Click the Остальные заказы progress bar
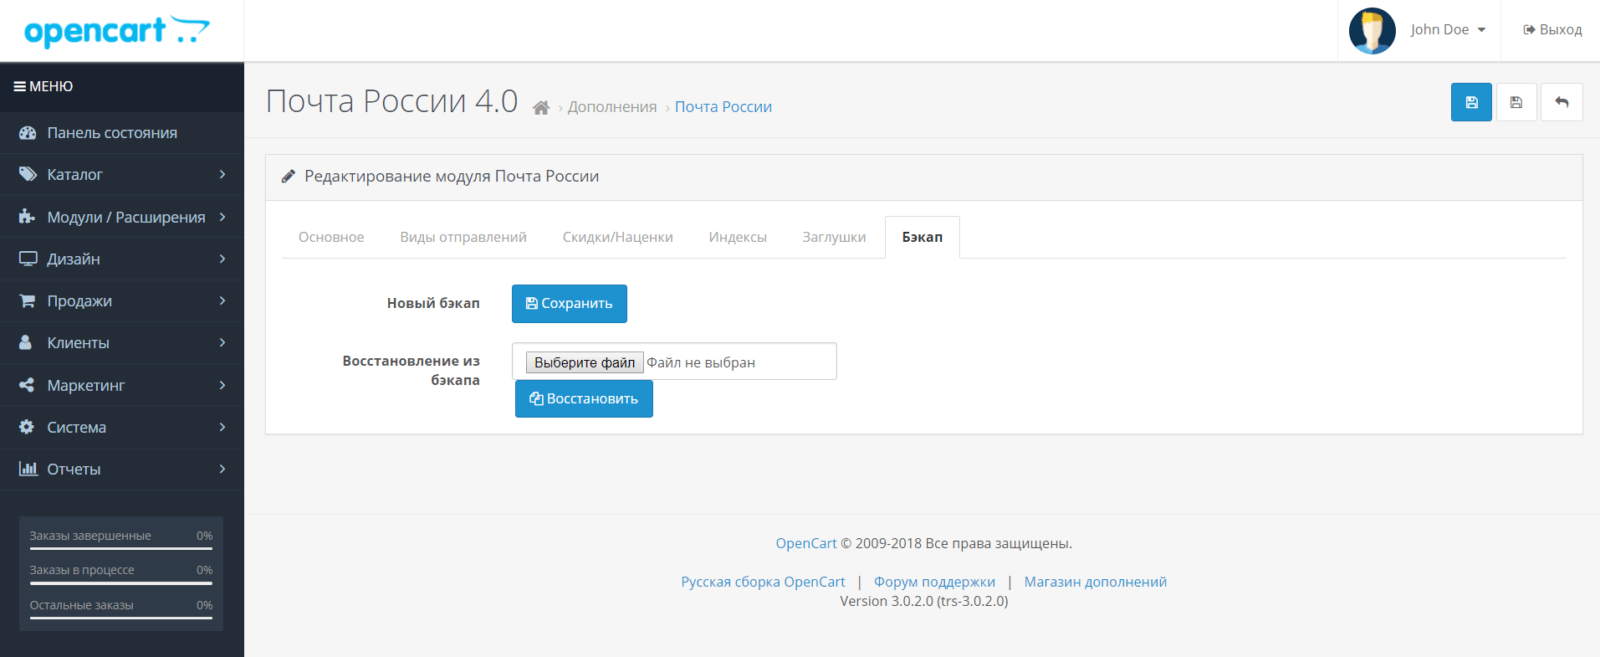 coord(121,618)
